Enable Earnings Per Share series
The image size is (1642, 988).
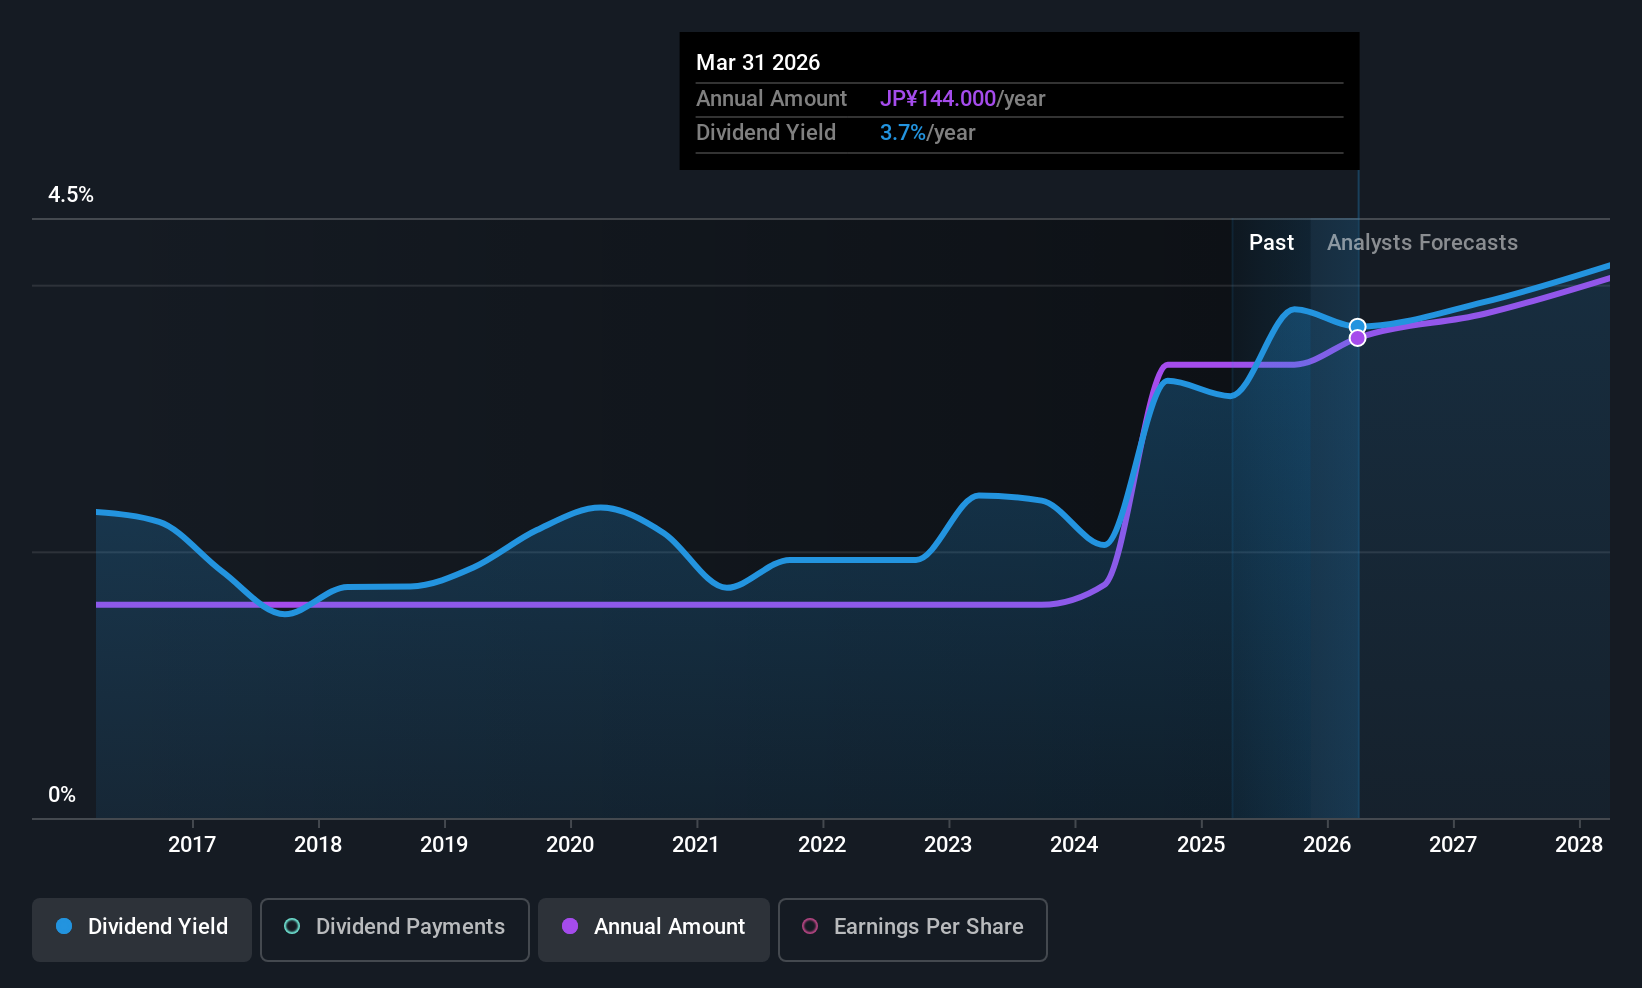(911, 928)
